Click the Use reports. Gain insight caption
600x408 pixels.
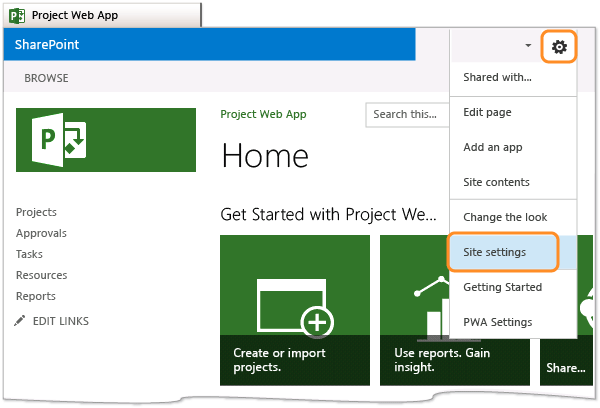(442, 360)
